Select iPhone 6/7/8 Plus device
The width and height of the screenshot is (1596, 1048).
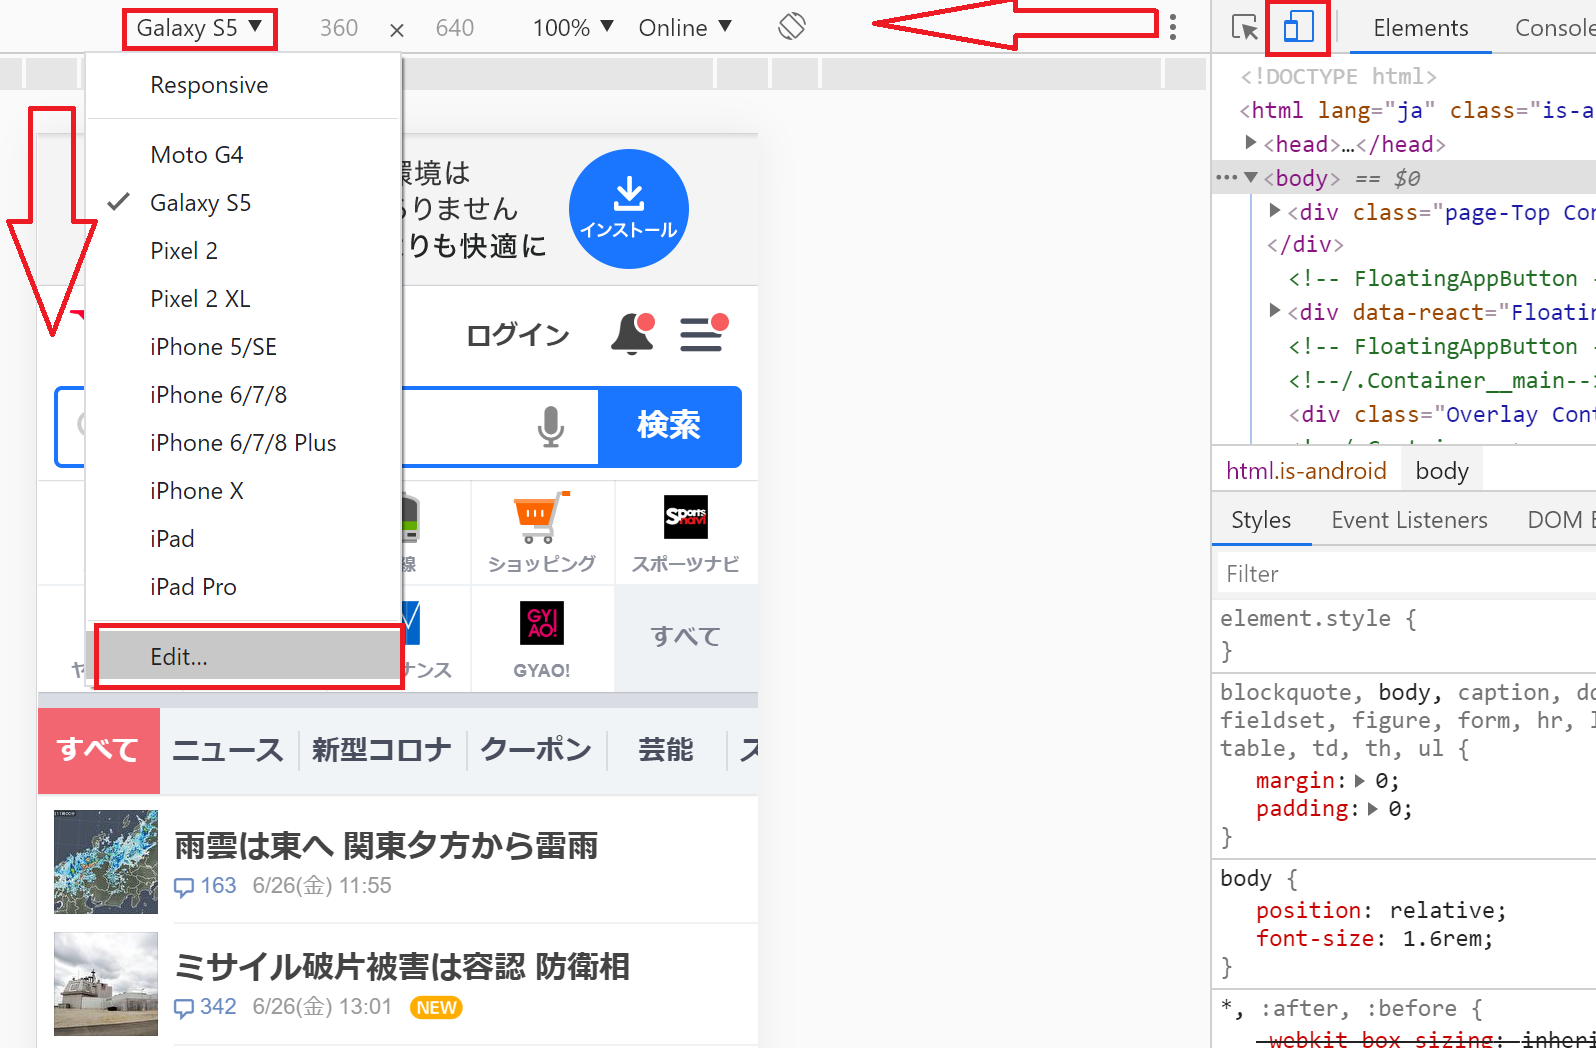coord(244,443)
